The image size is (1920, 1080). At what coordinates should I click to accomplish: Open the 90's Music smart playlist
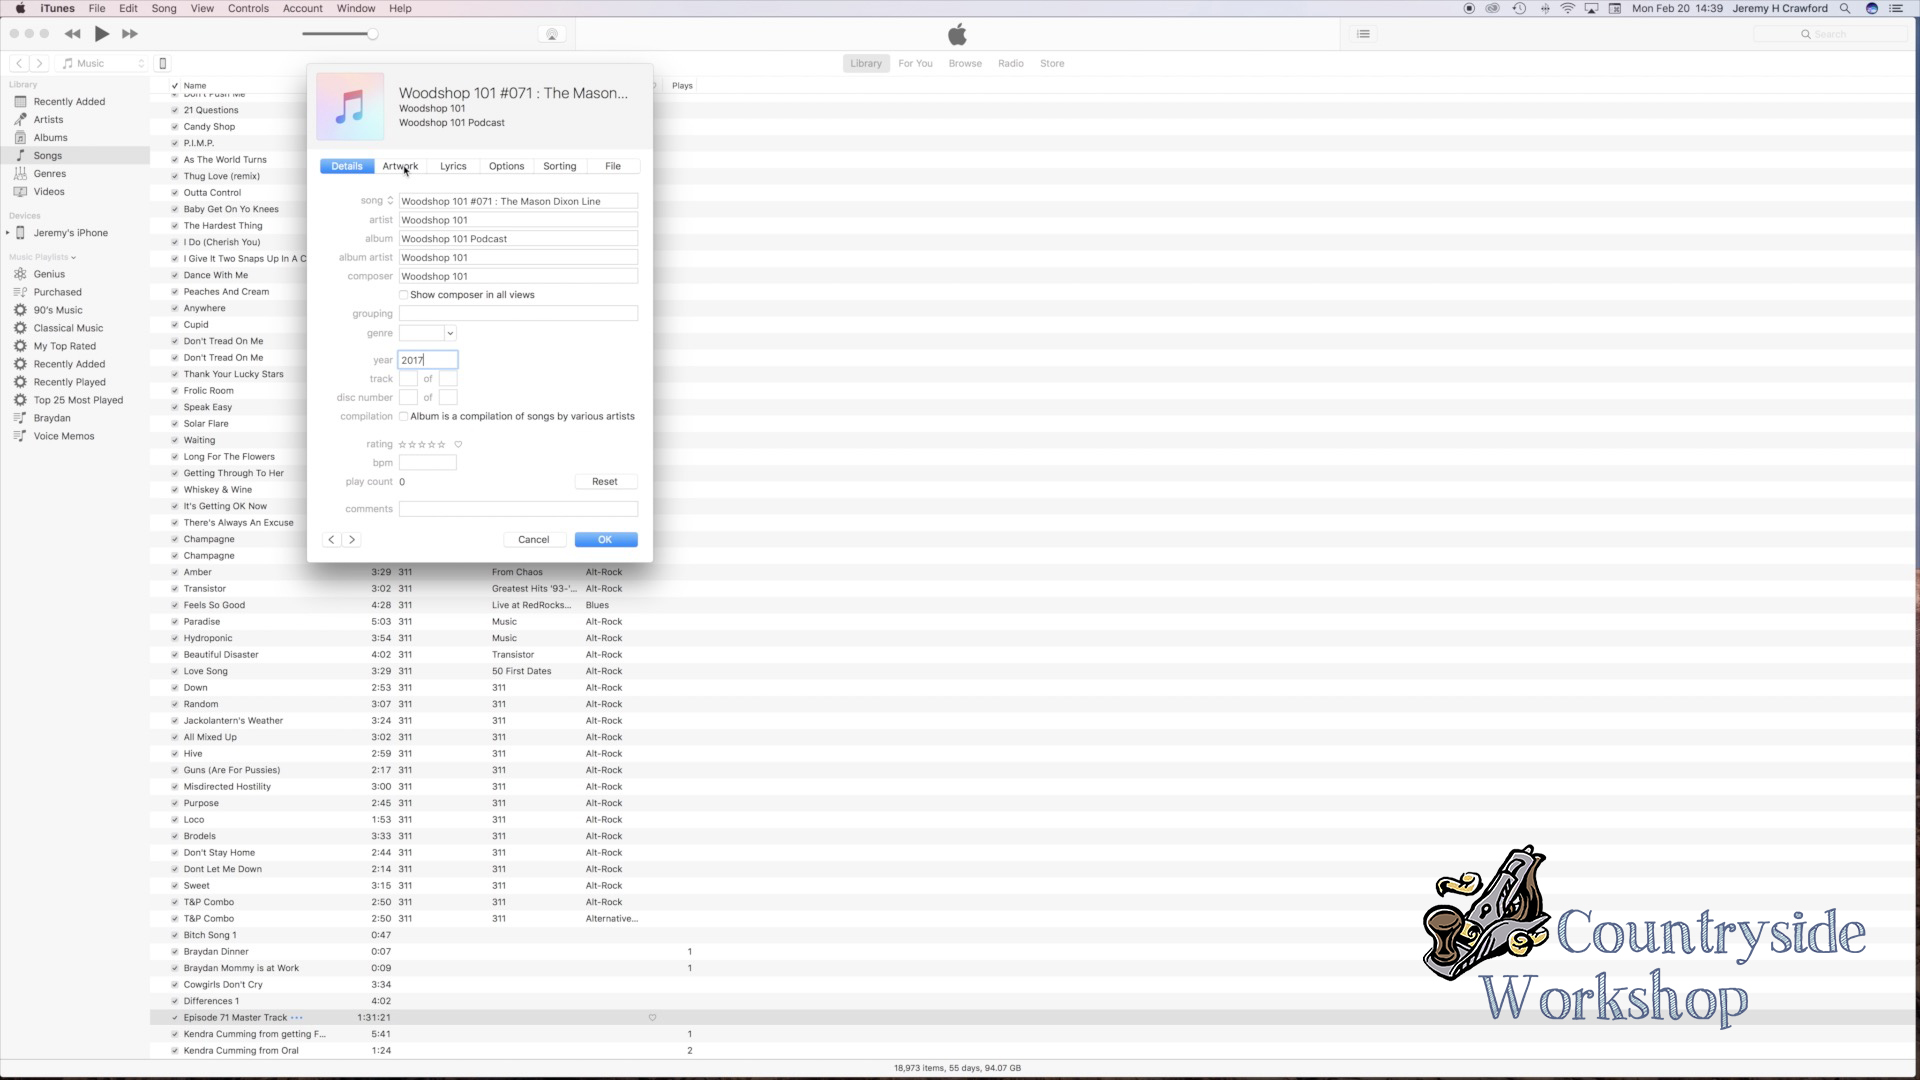[58, 310]
